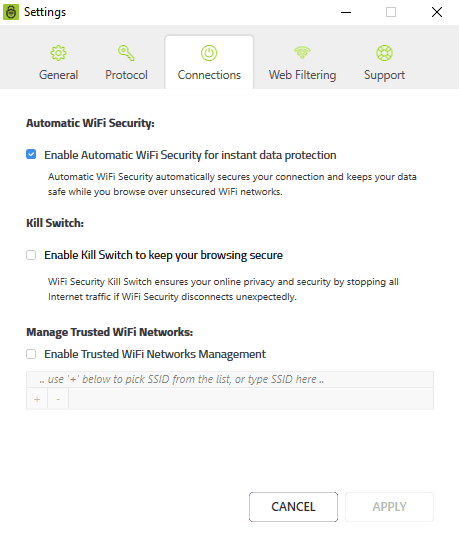Click the CANCEL button

pyautogui.click(x=293, y=507)
